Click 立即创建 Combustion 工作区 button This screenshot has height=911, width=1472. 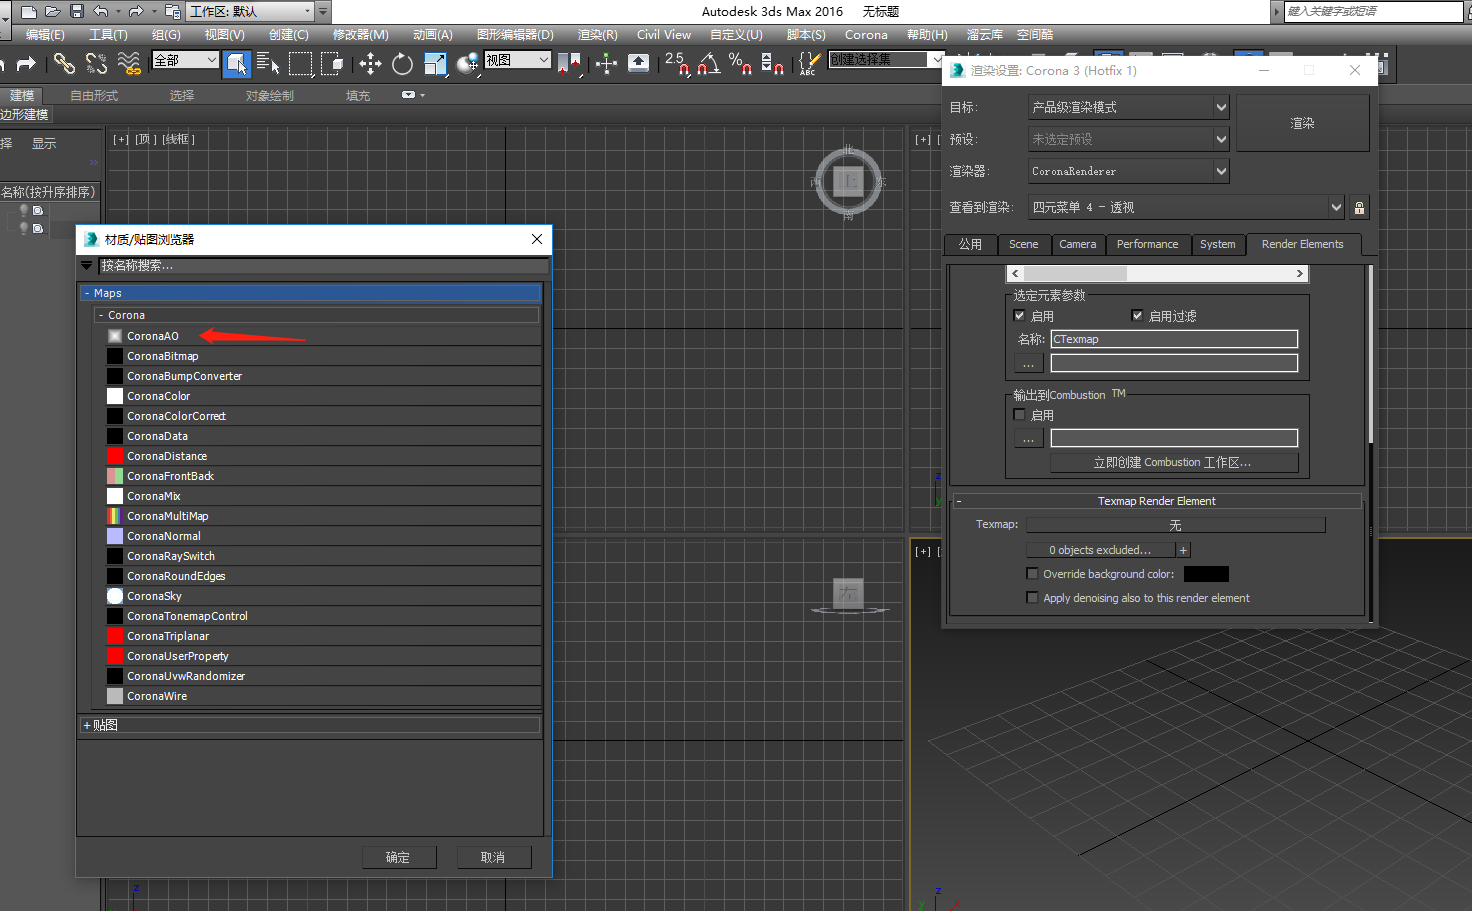coord(1174,462)
